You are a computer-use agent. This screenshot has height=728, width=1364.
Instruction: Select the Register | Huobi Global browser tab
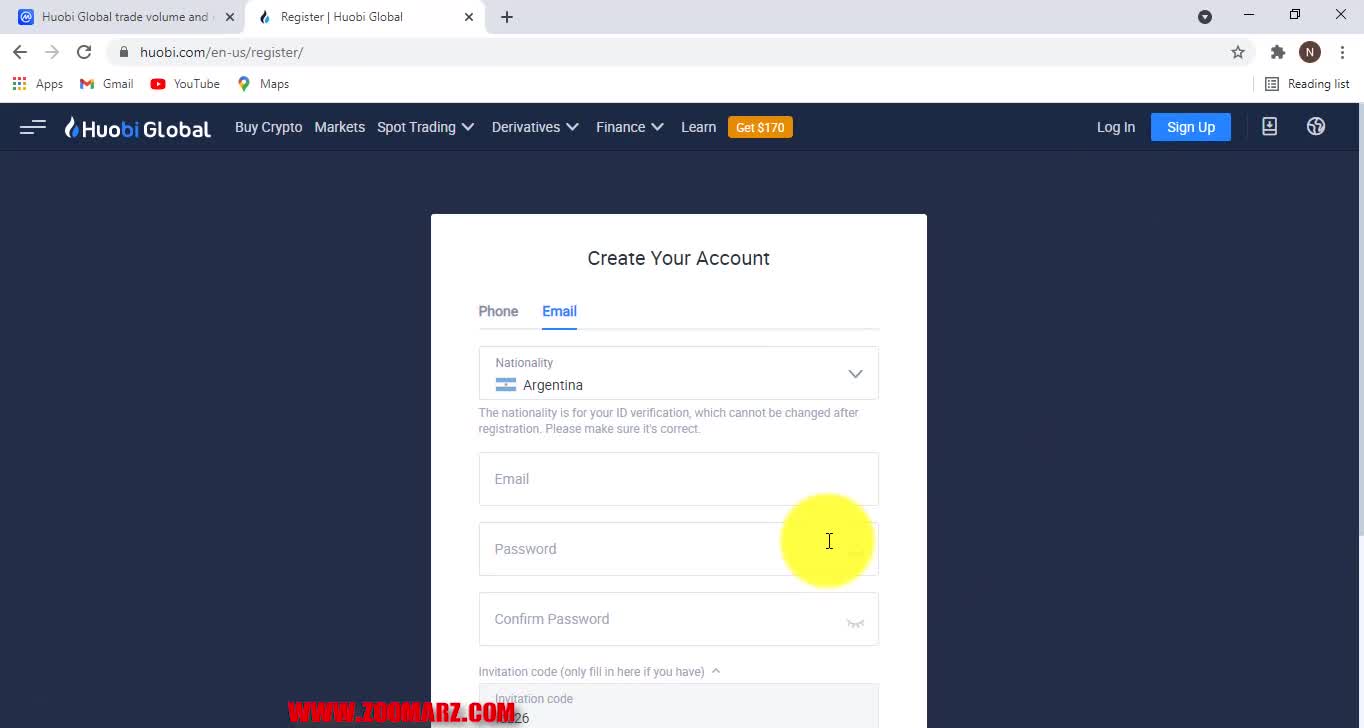click(364, 17)
